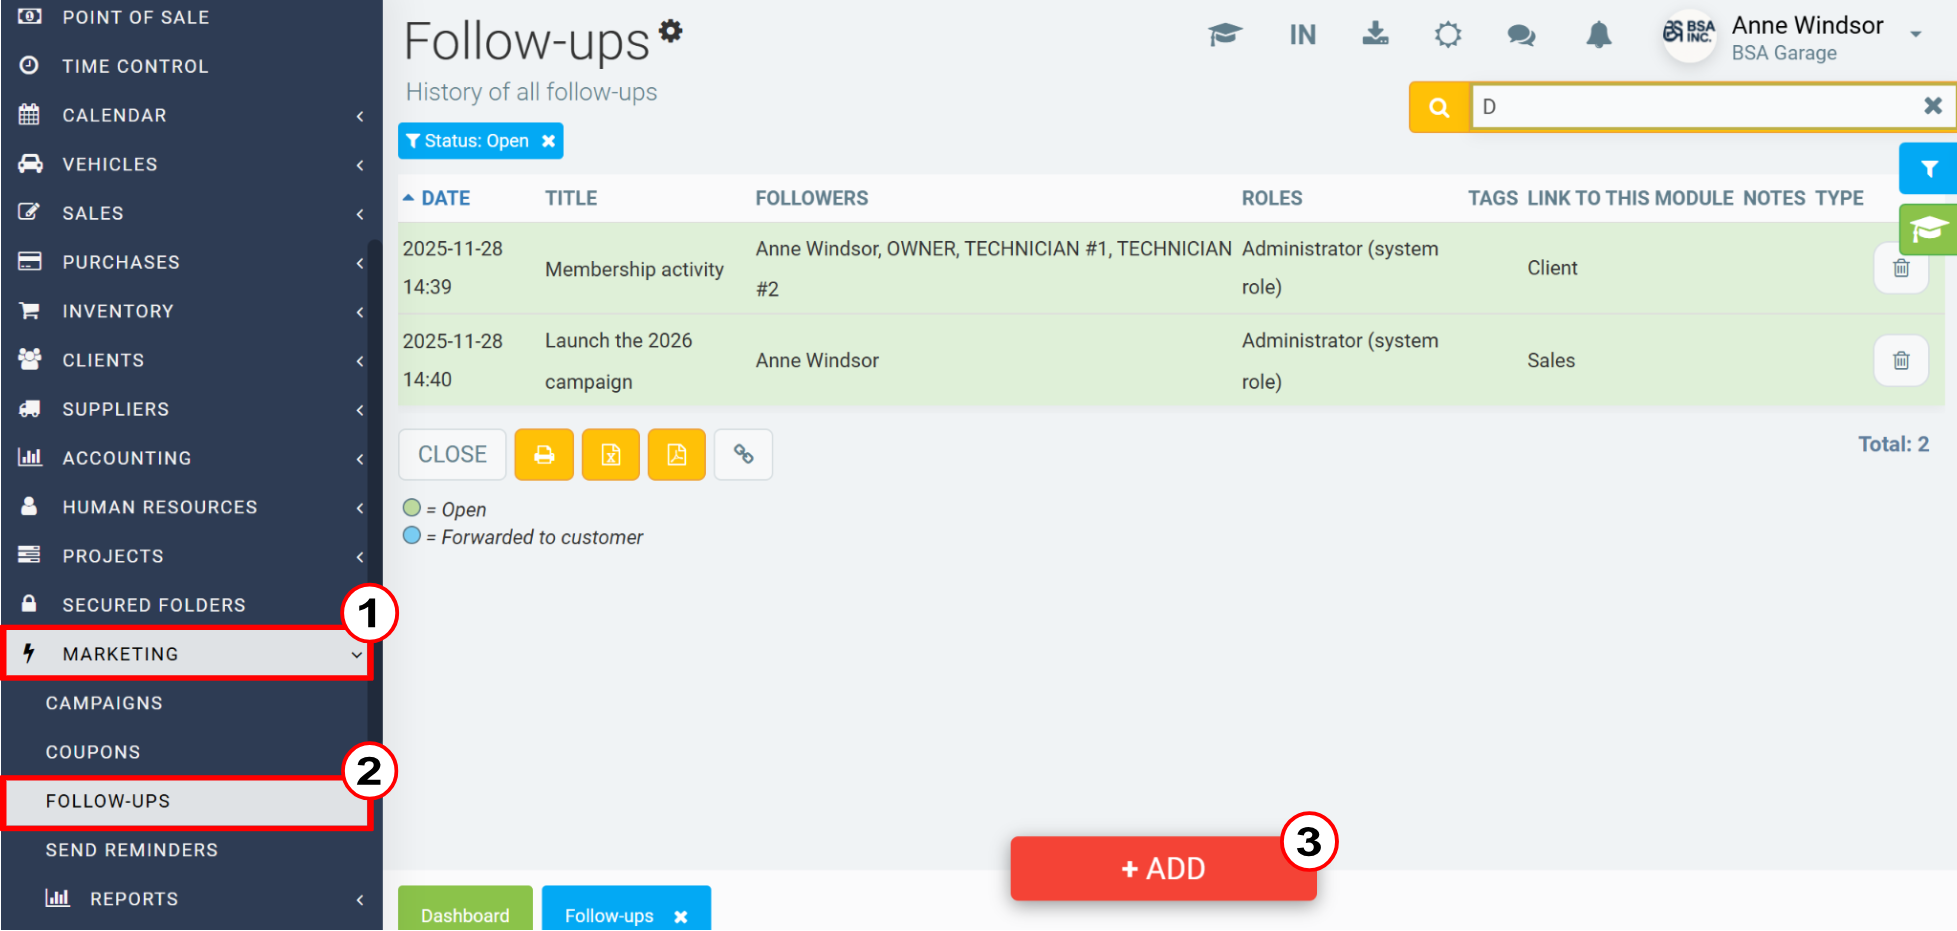The height and width of the screenshot is (931, 1957).
Task: Export follow-ups to Excel file
Action: tap(610, 455)
